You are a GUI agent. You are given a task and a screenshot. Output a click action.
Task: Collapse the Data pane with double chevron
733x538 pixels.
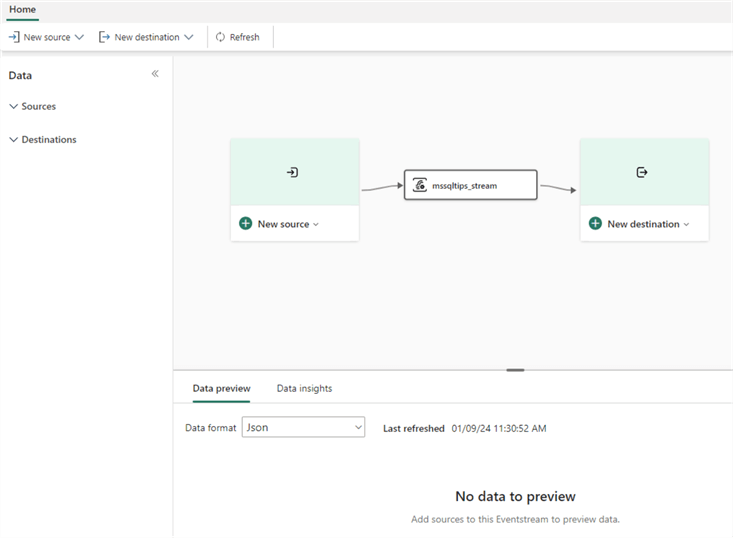(x=155, y=73)
